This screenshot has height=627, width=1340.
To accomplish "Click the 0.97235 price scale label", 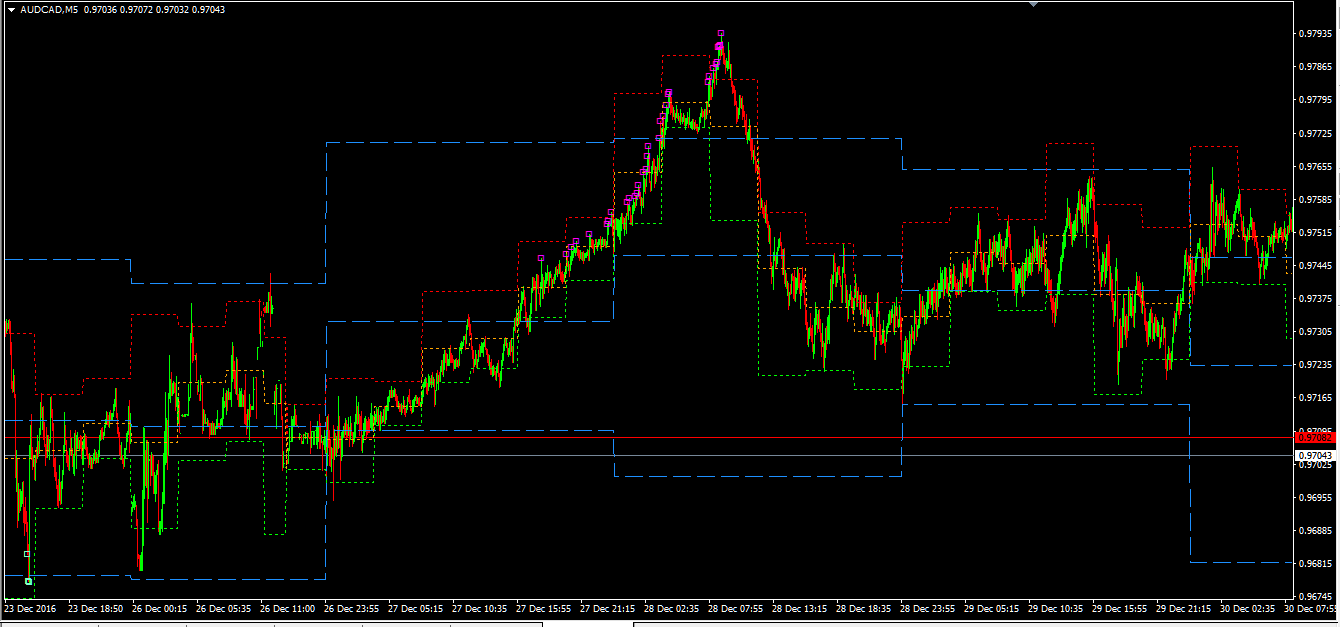I will click(x=1313, y=365).
